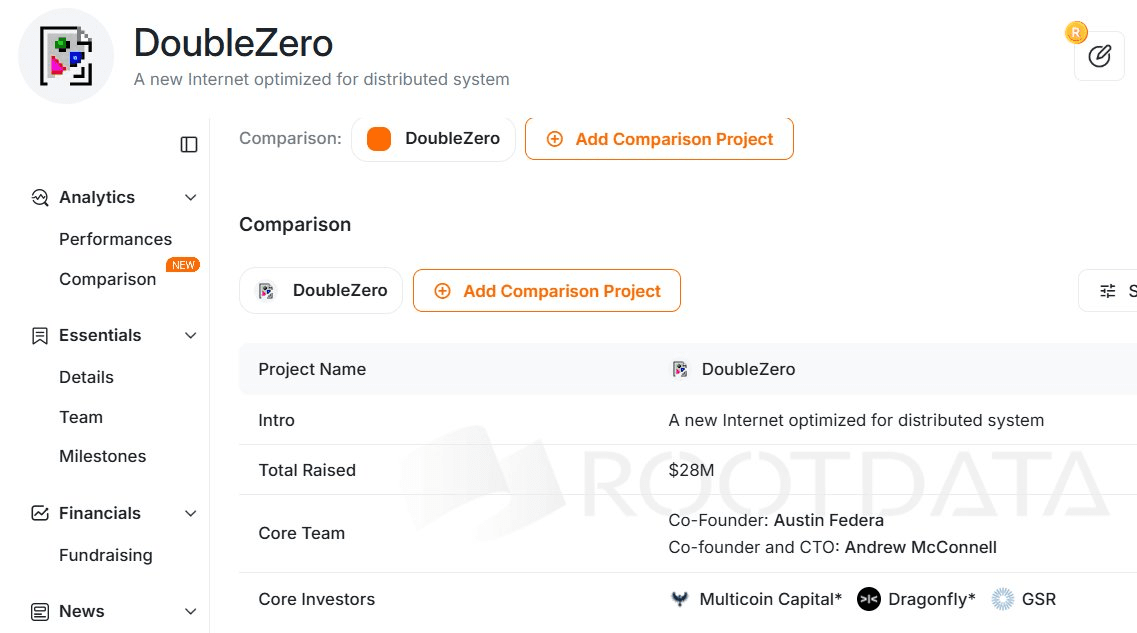Click the Analytics chart icon in sidebar
Image resolution: width=1137 pixels, height=633 pixels.
40,197
